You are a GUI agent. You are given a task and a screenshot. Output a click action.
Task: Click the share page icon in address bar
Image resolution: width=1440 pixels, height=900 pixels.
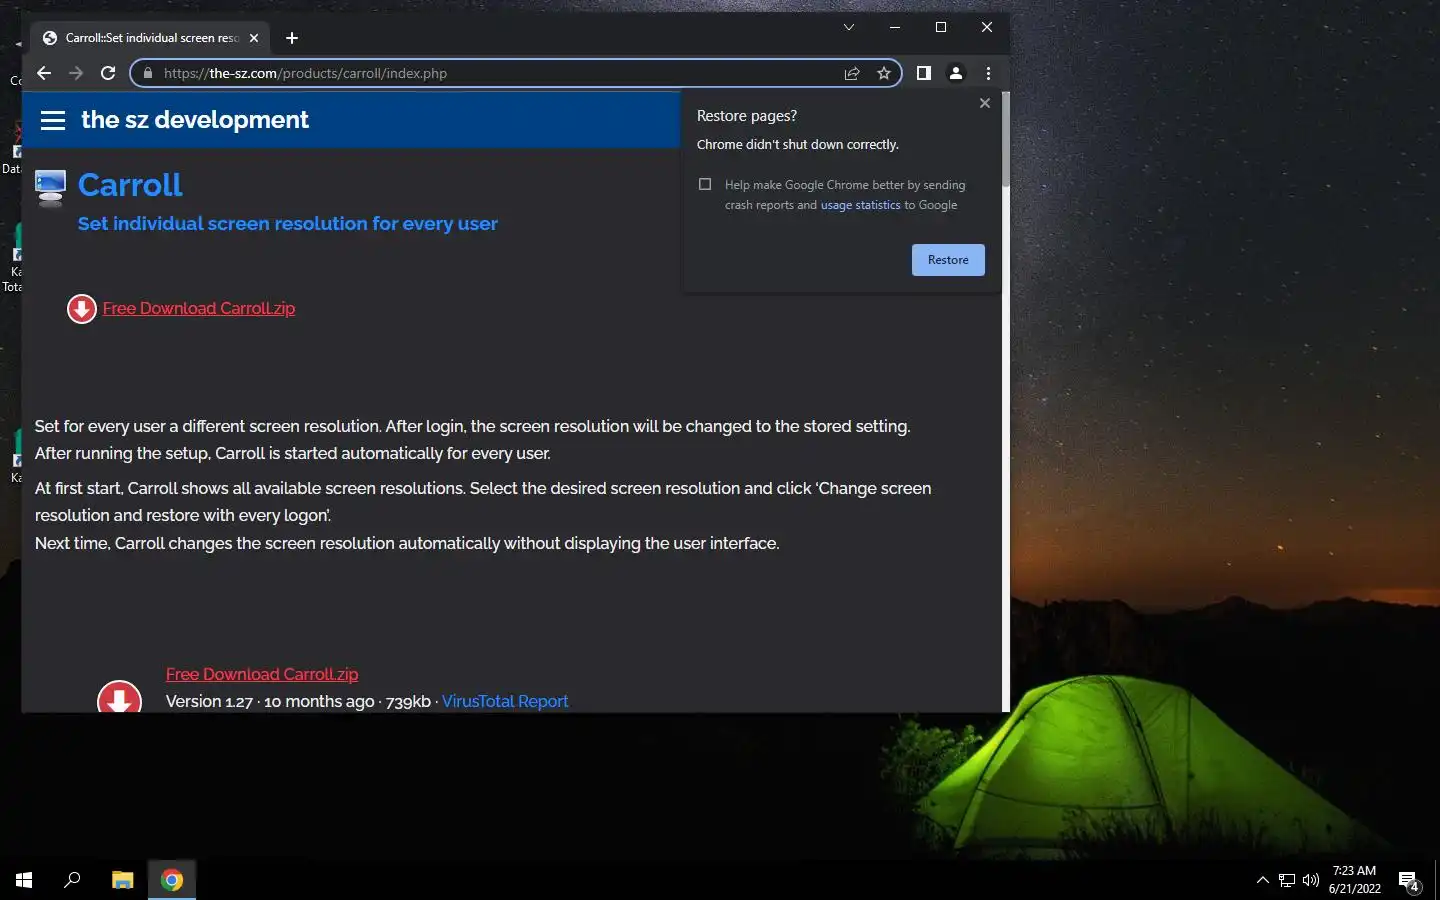click(x=852, y=73)
